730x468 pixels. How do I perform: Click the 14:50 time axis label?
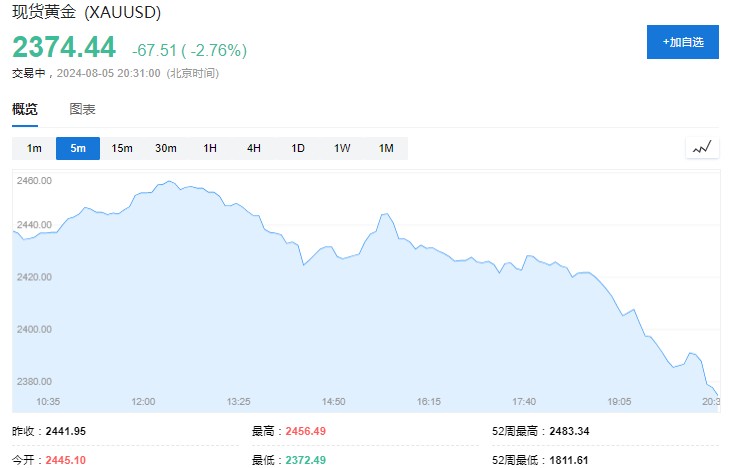click(x=333, y=401)
